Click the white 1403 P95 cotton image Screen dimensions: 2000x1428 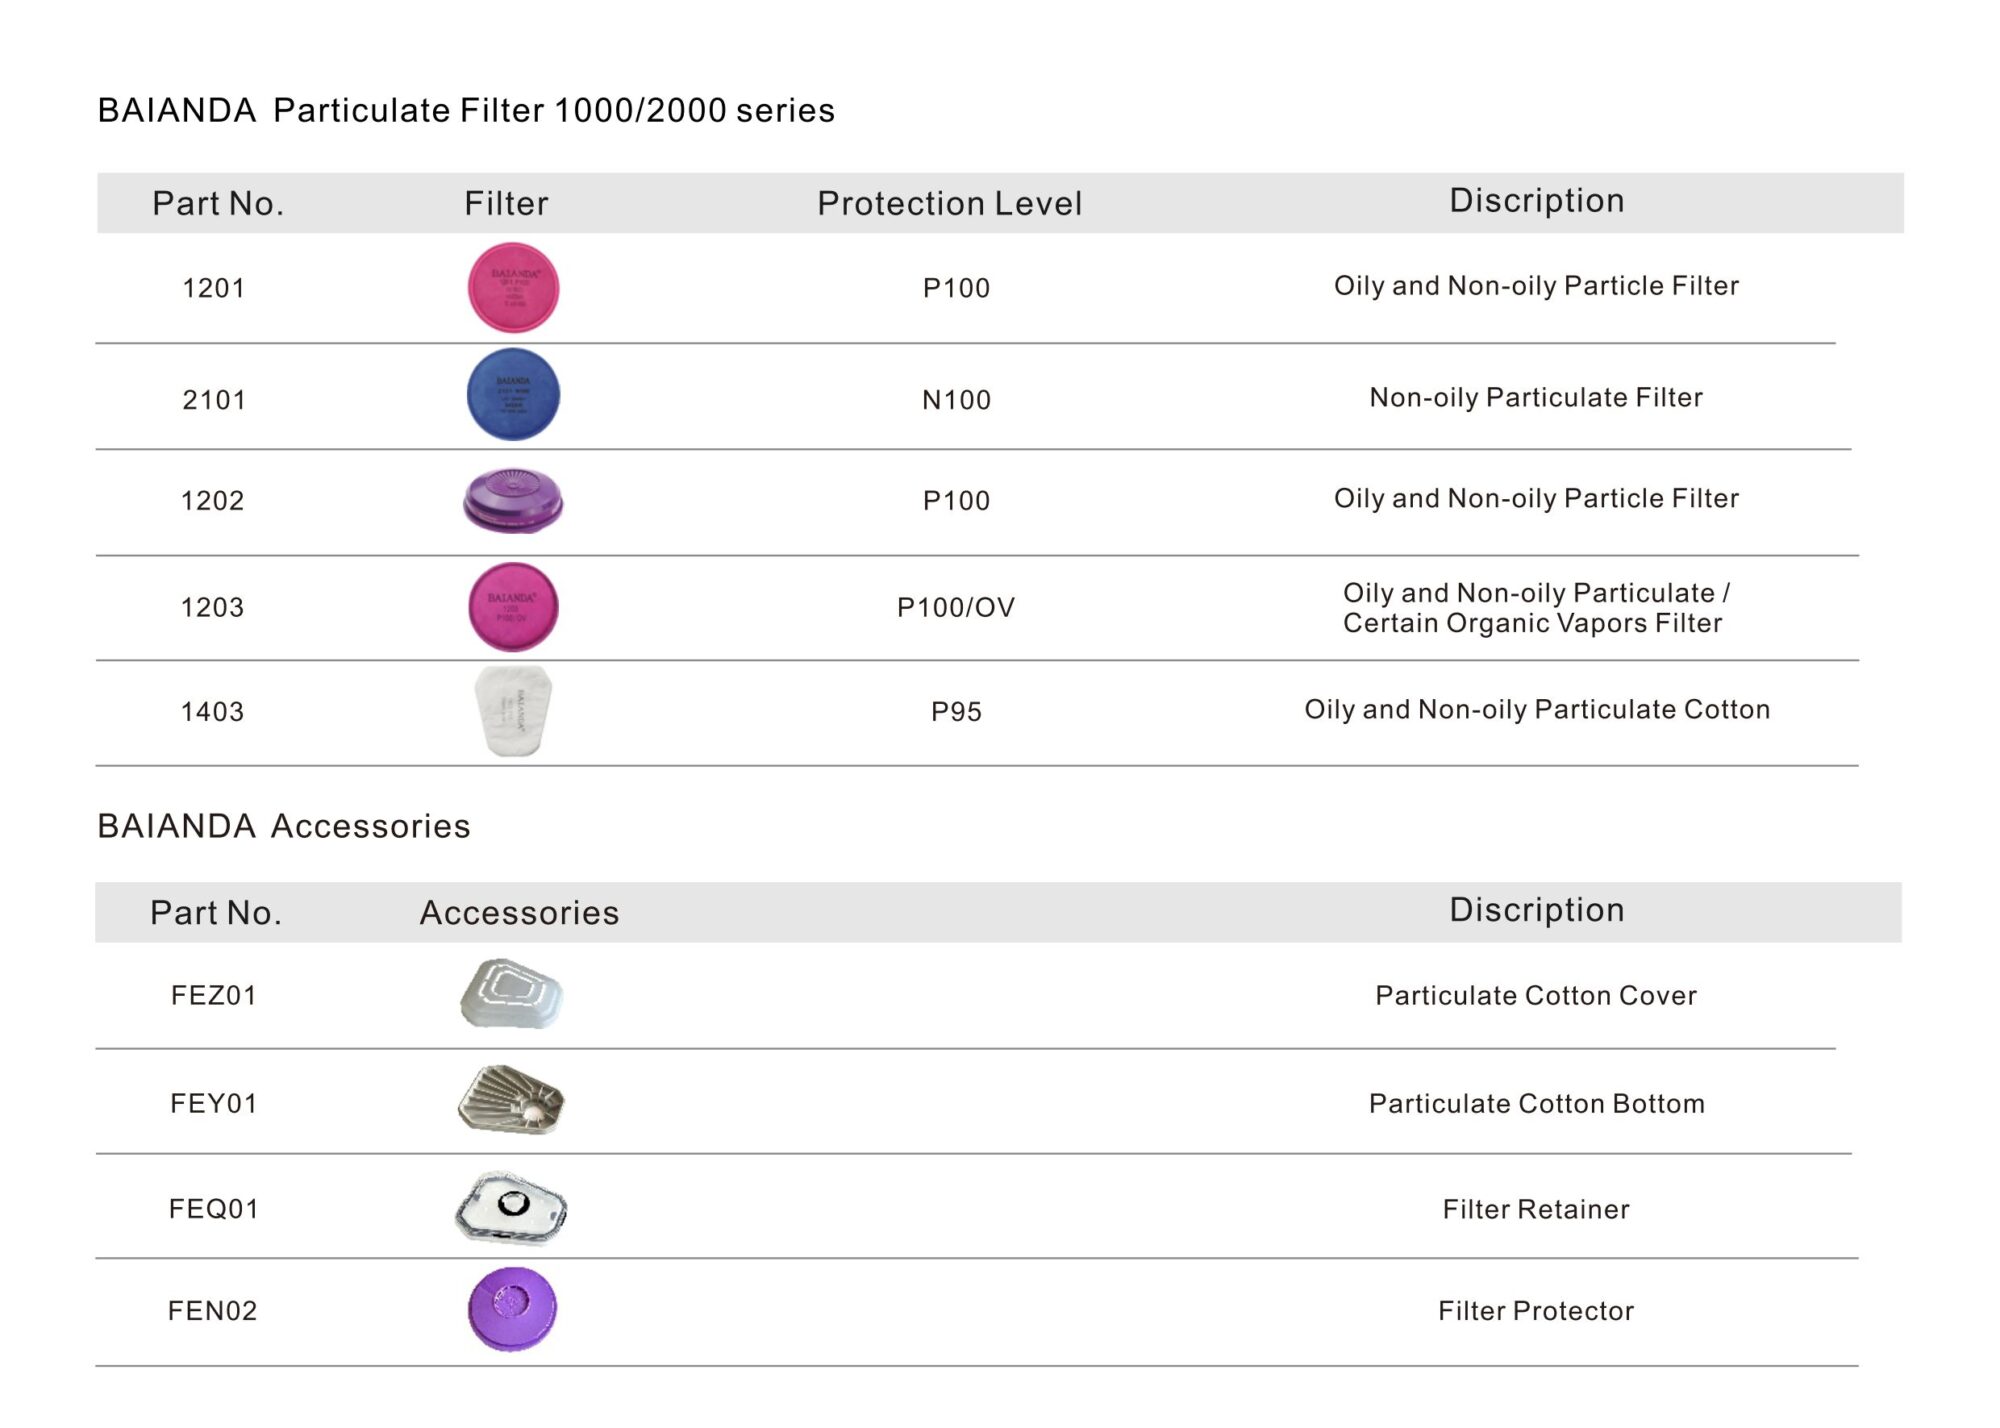tap(513, 711)
